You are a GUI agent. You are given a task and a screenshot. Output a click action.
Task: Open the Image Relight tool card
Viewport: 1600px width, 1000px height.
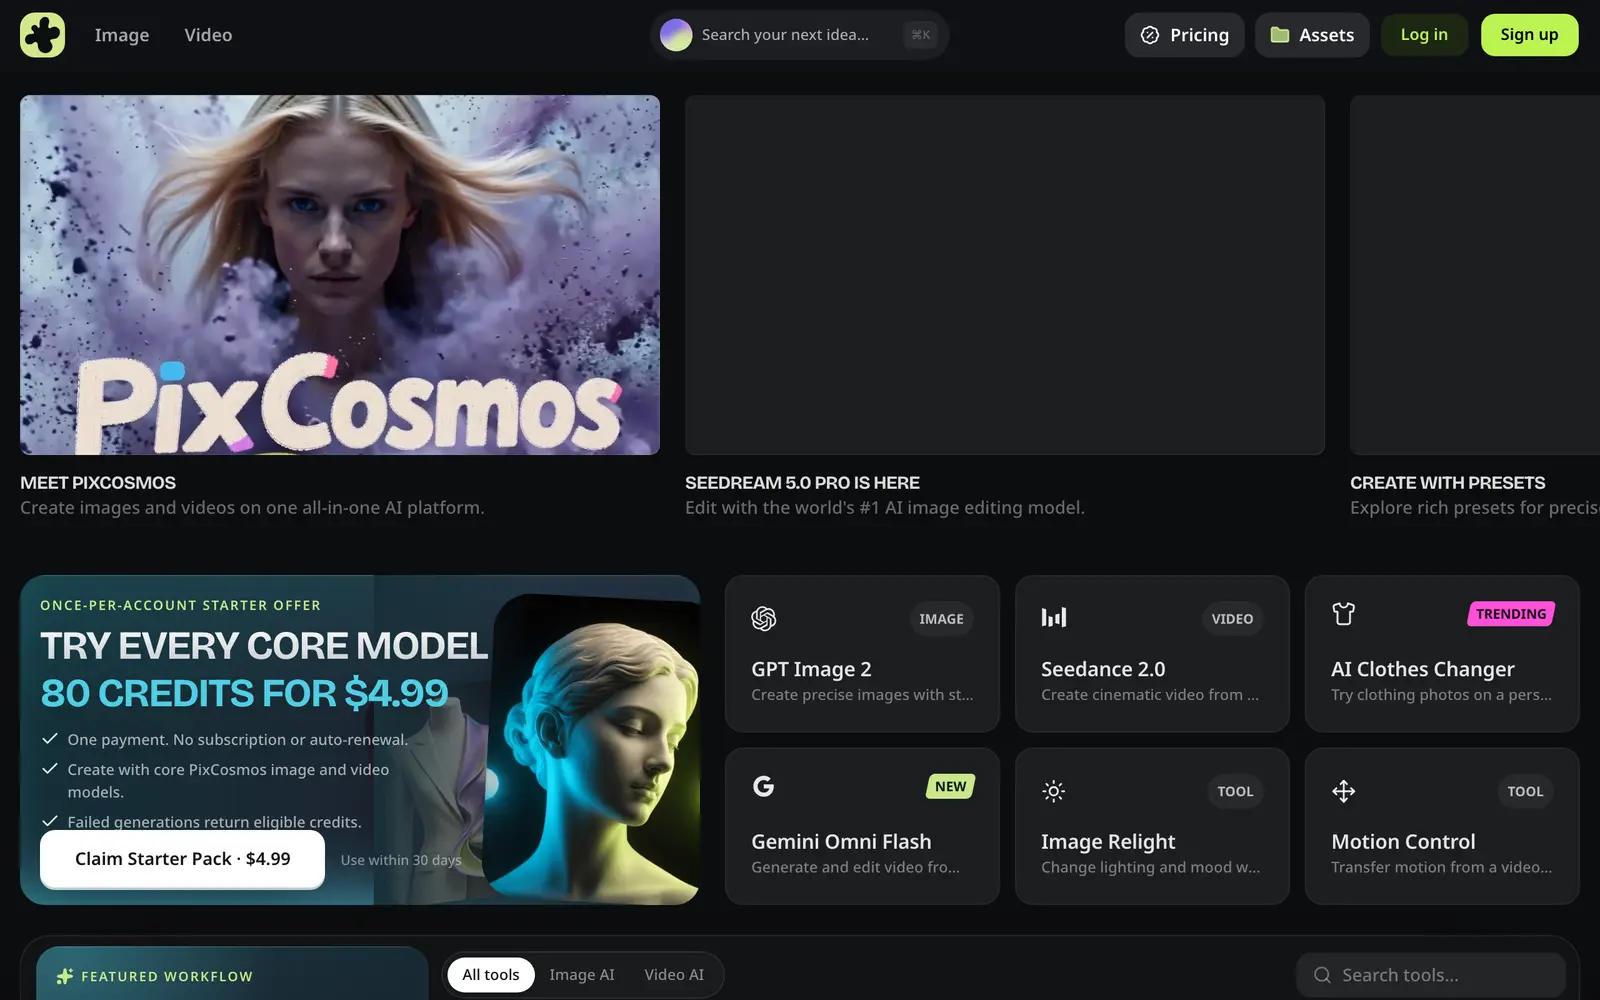point(1152,827)
